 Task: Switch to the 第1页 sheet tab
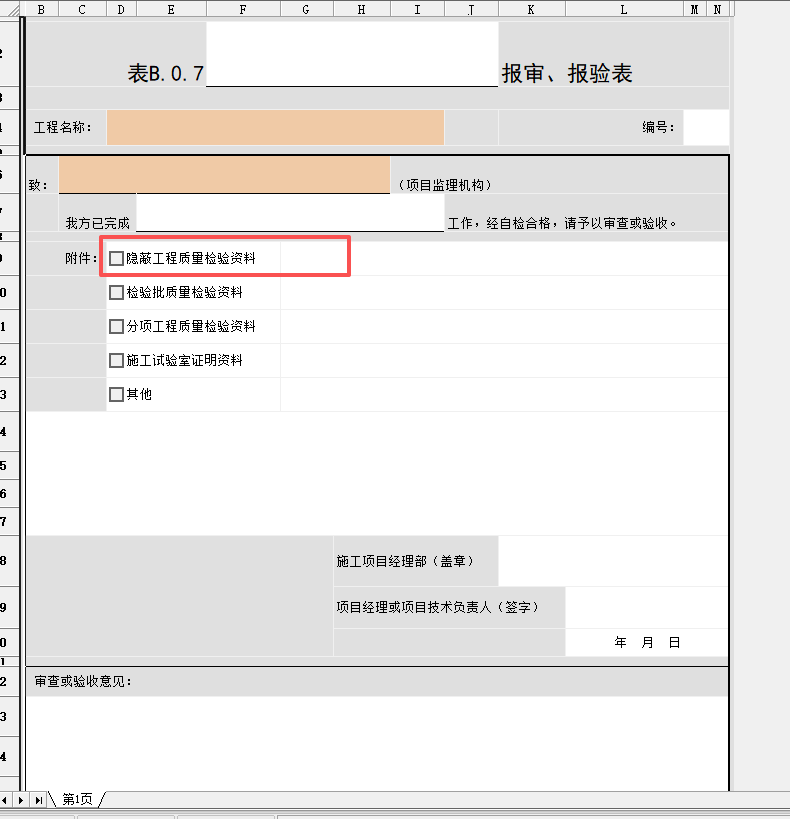coord(77,800)
